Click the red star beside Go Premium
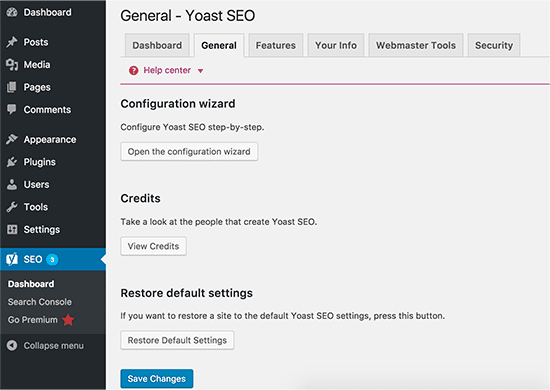 [x=68, y=320]
